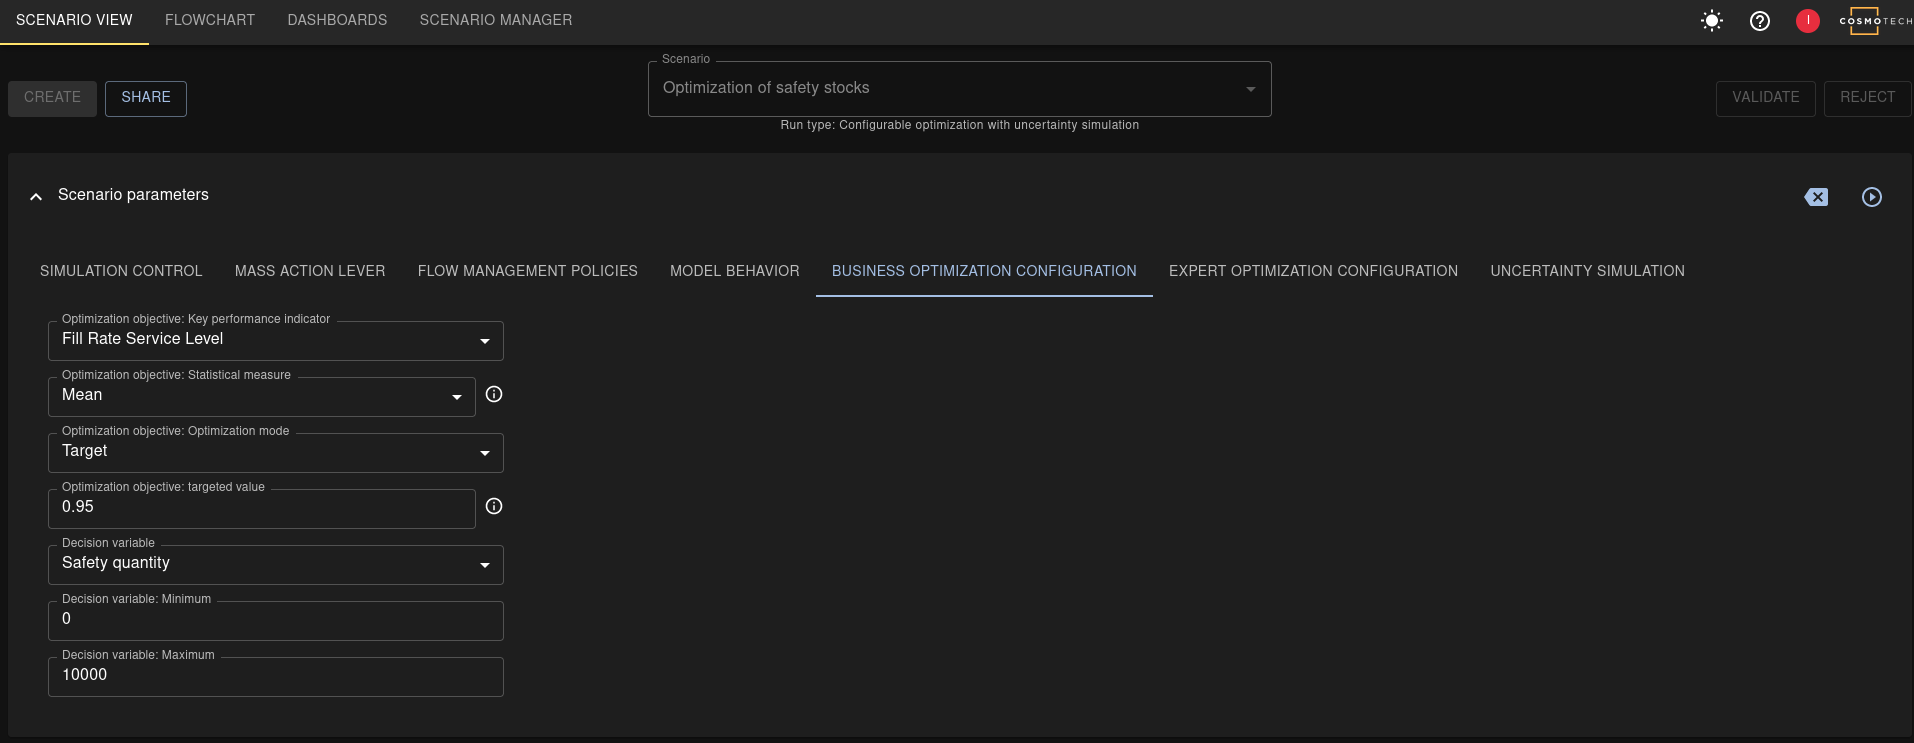Focus the targeted value input field
Image resolution: width=1914 pixels, height=743 pixels.
click(x=261, y=508)
